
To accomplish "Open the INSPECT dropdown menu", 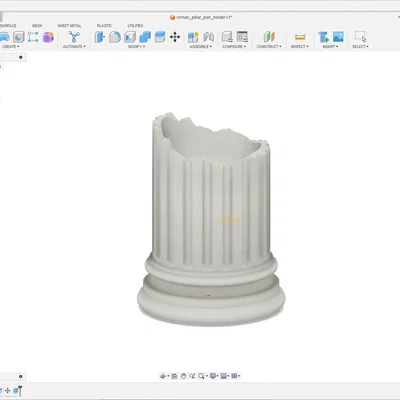I will pos(300,47).
